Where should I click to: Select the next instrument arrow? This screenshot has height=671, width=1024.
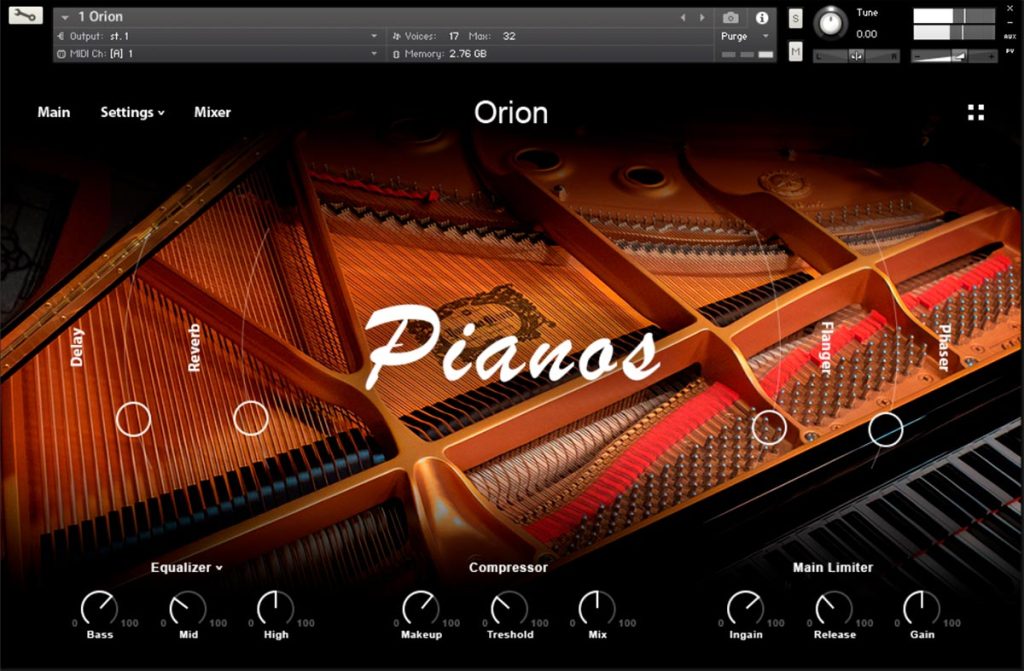(x=702, y=18)
